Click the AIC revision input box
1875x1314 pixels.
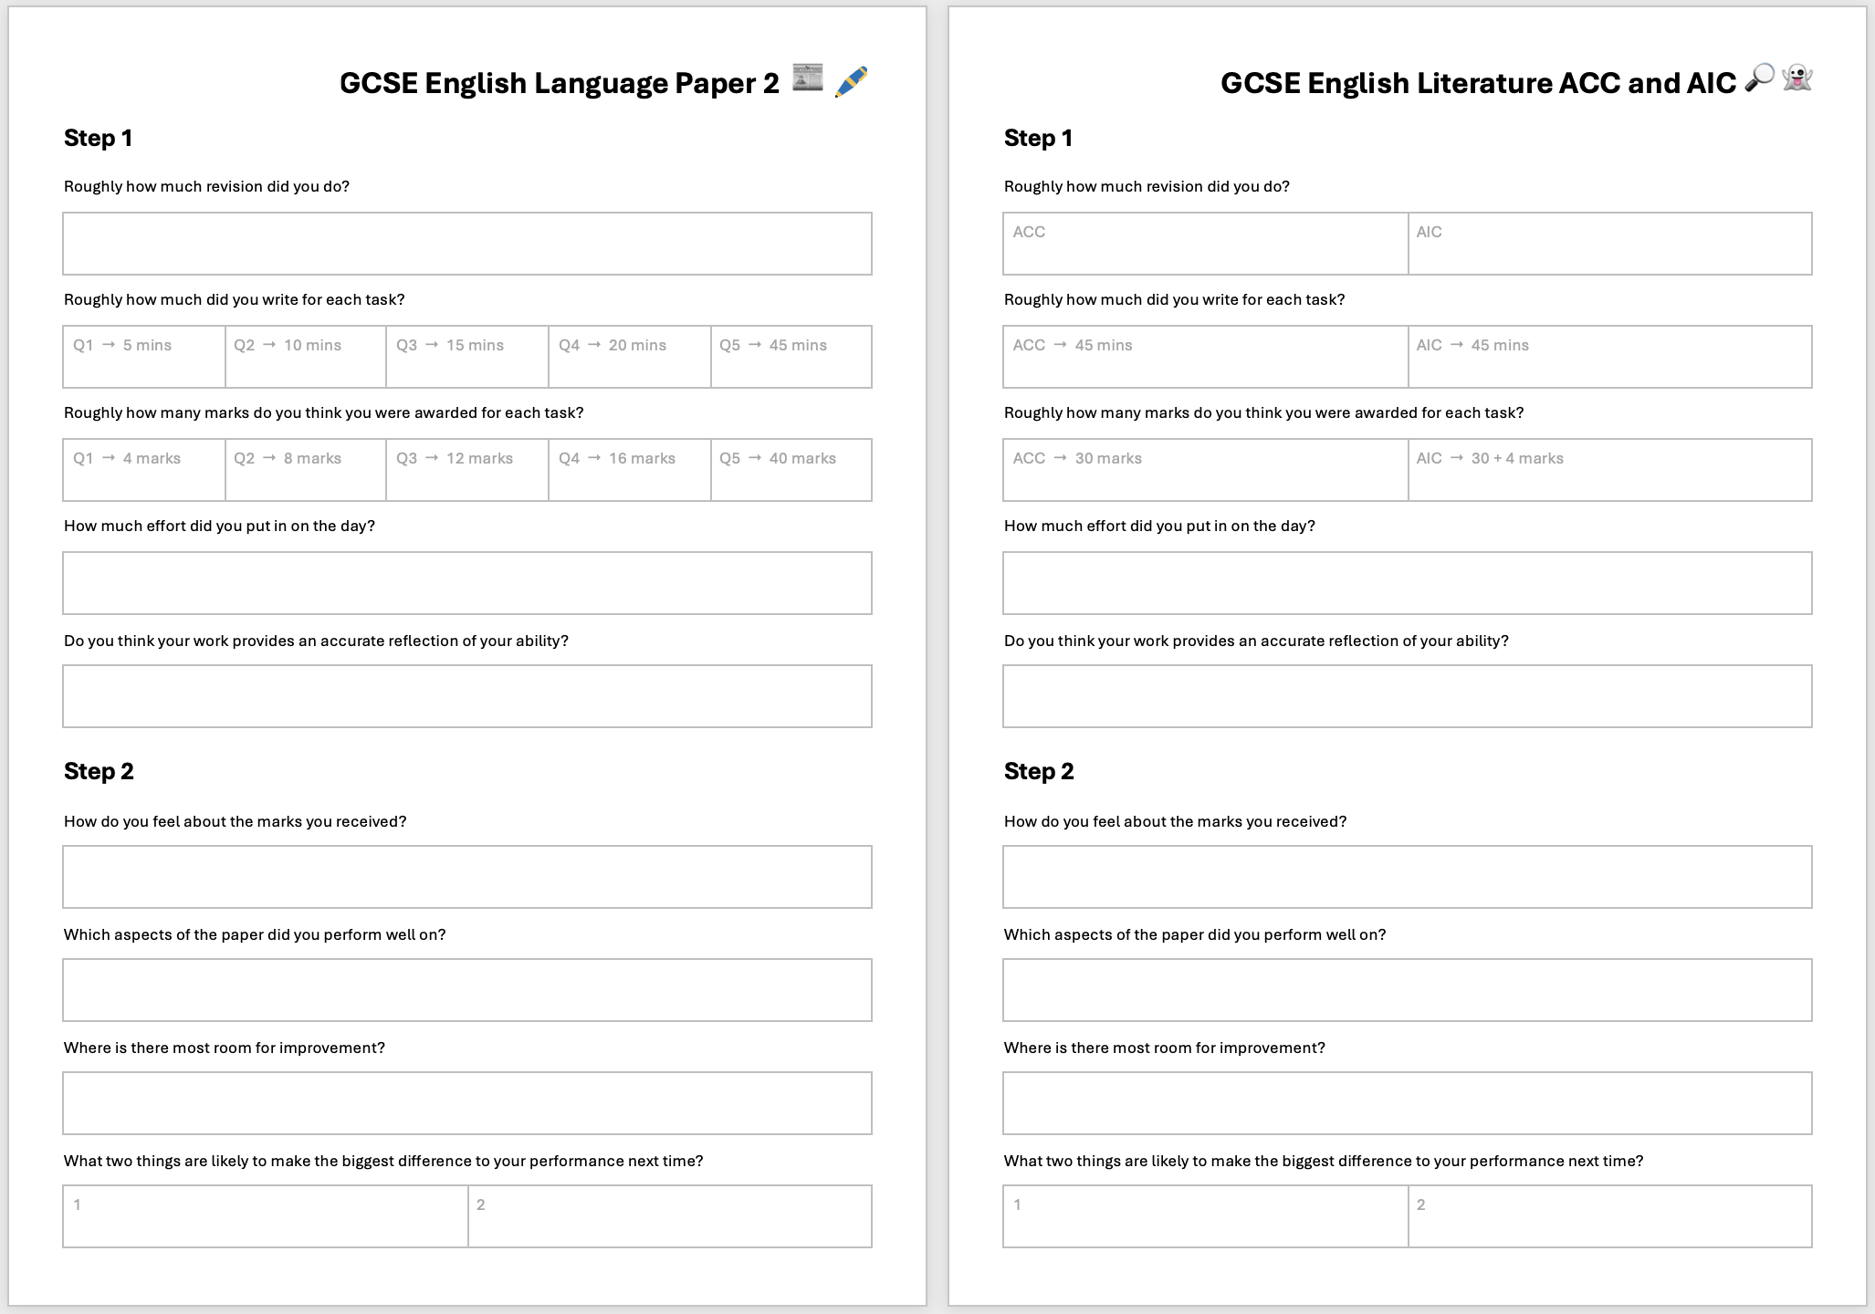1610,243
